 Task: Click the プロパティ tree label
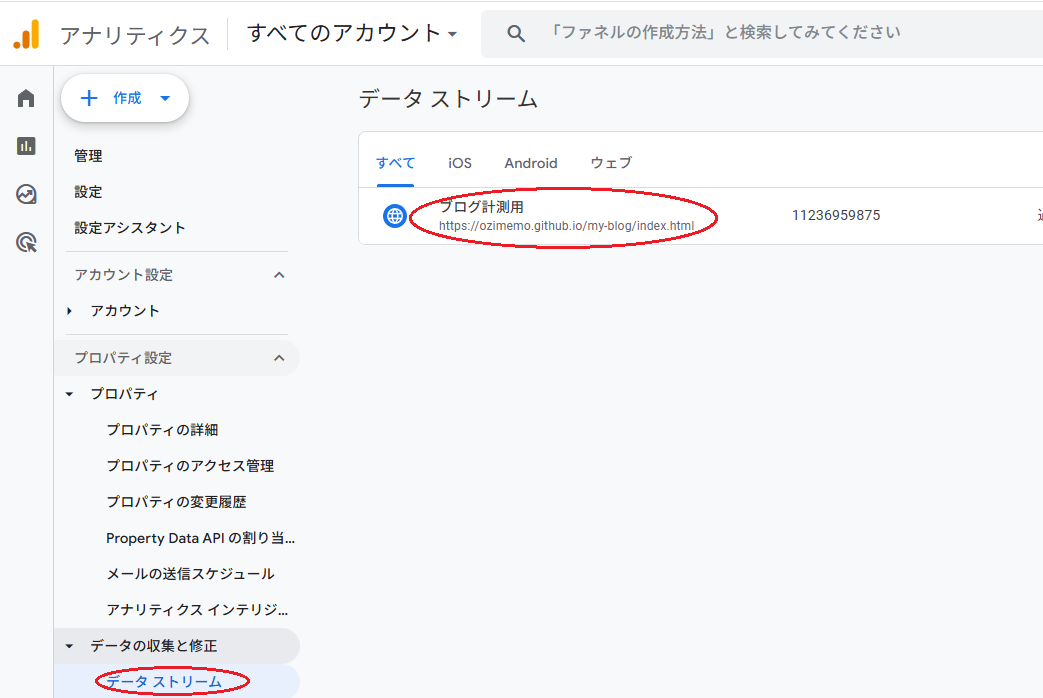click(x=124, y=394)
